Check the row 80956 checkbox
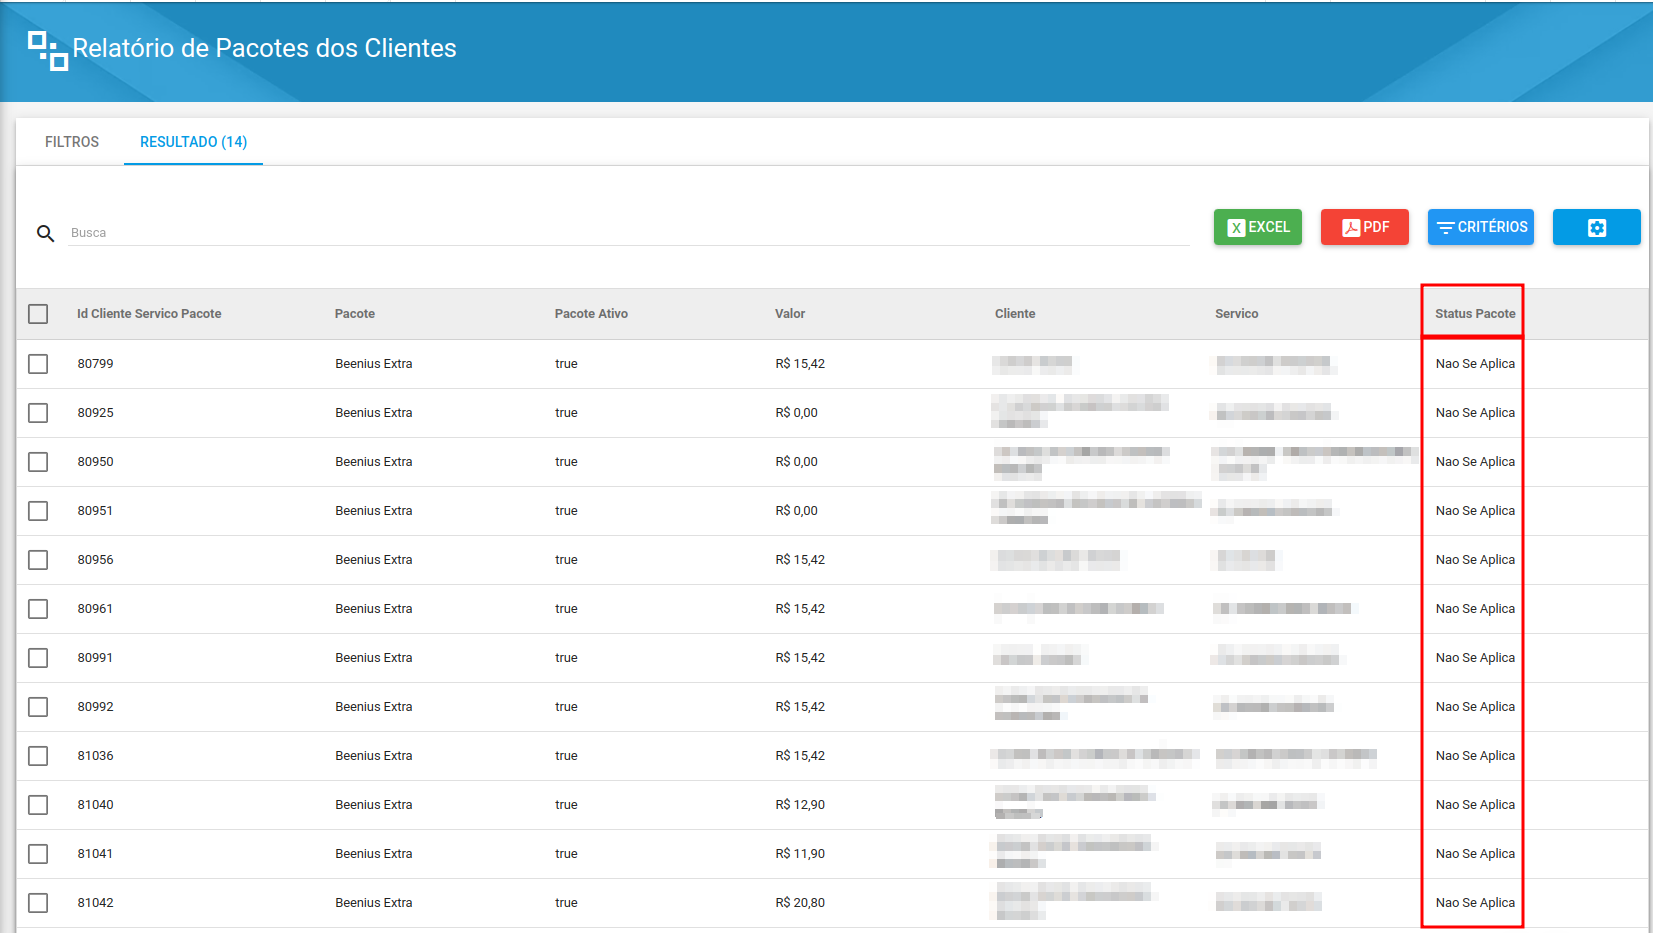Viewport: 1653px width, 933px height. (x=38, y=560)
